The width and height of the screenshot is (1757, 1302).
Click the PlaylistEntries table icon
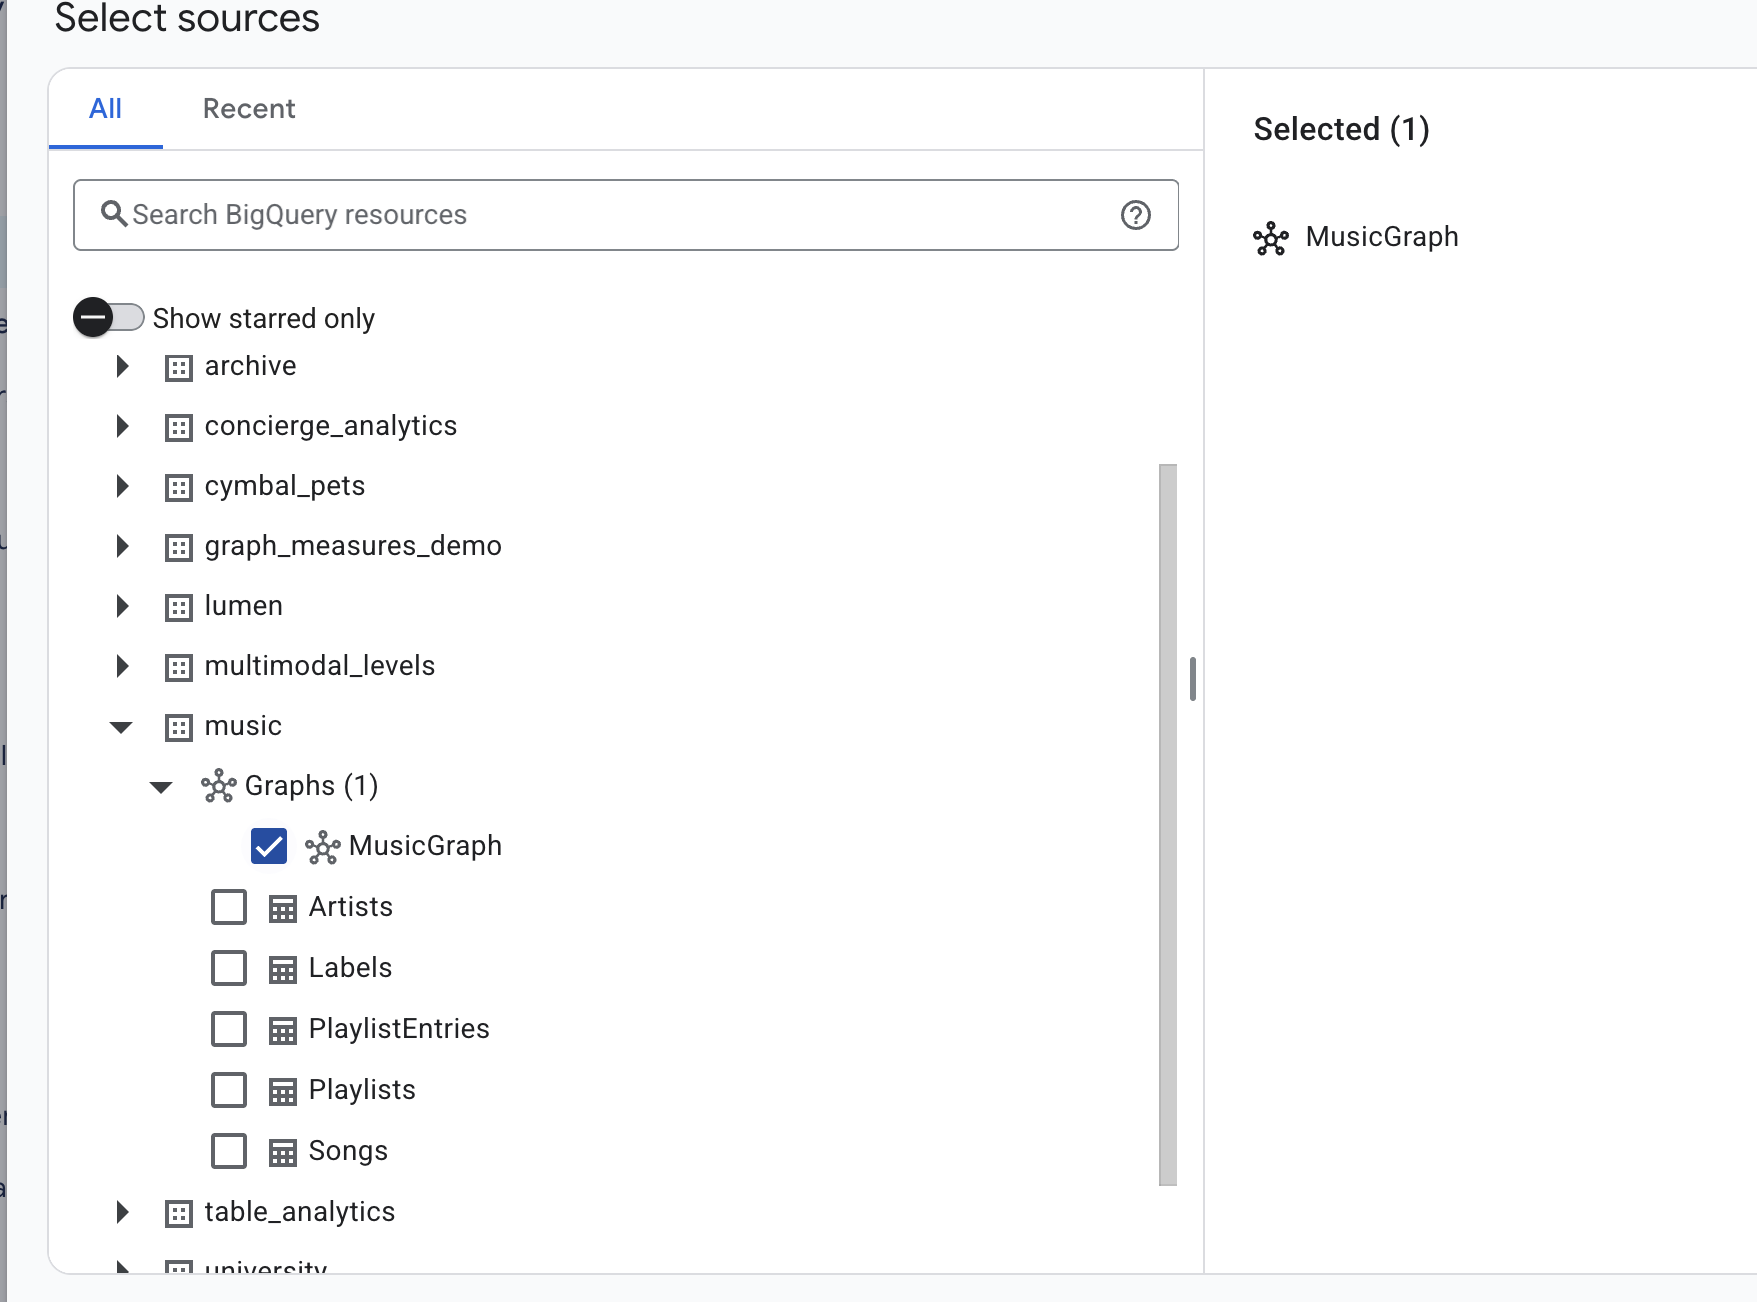click(283, 1031)
